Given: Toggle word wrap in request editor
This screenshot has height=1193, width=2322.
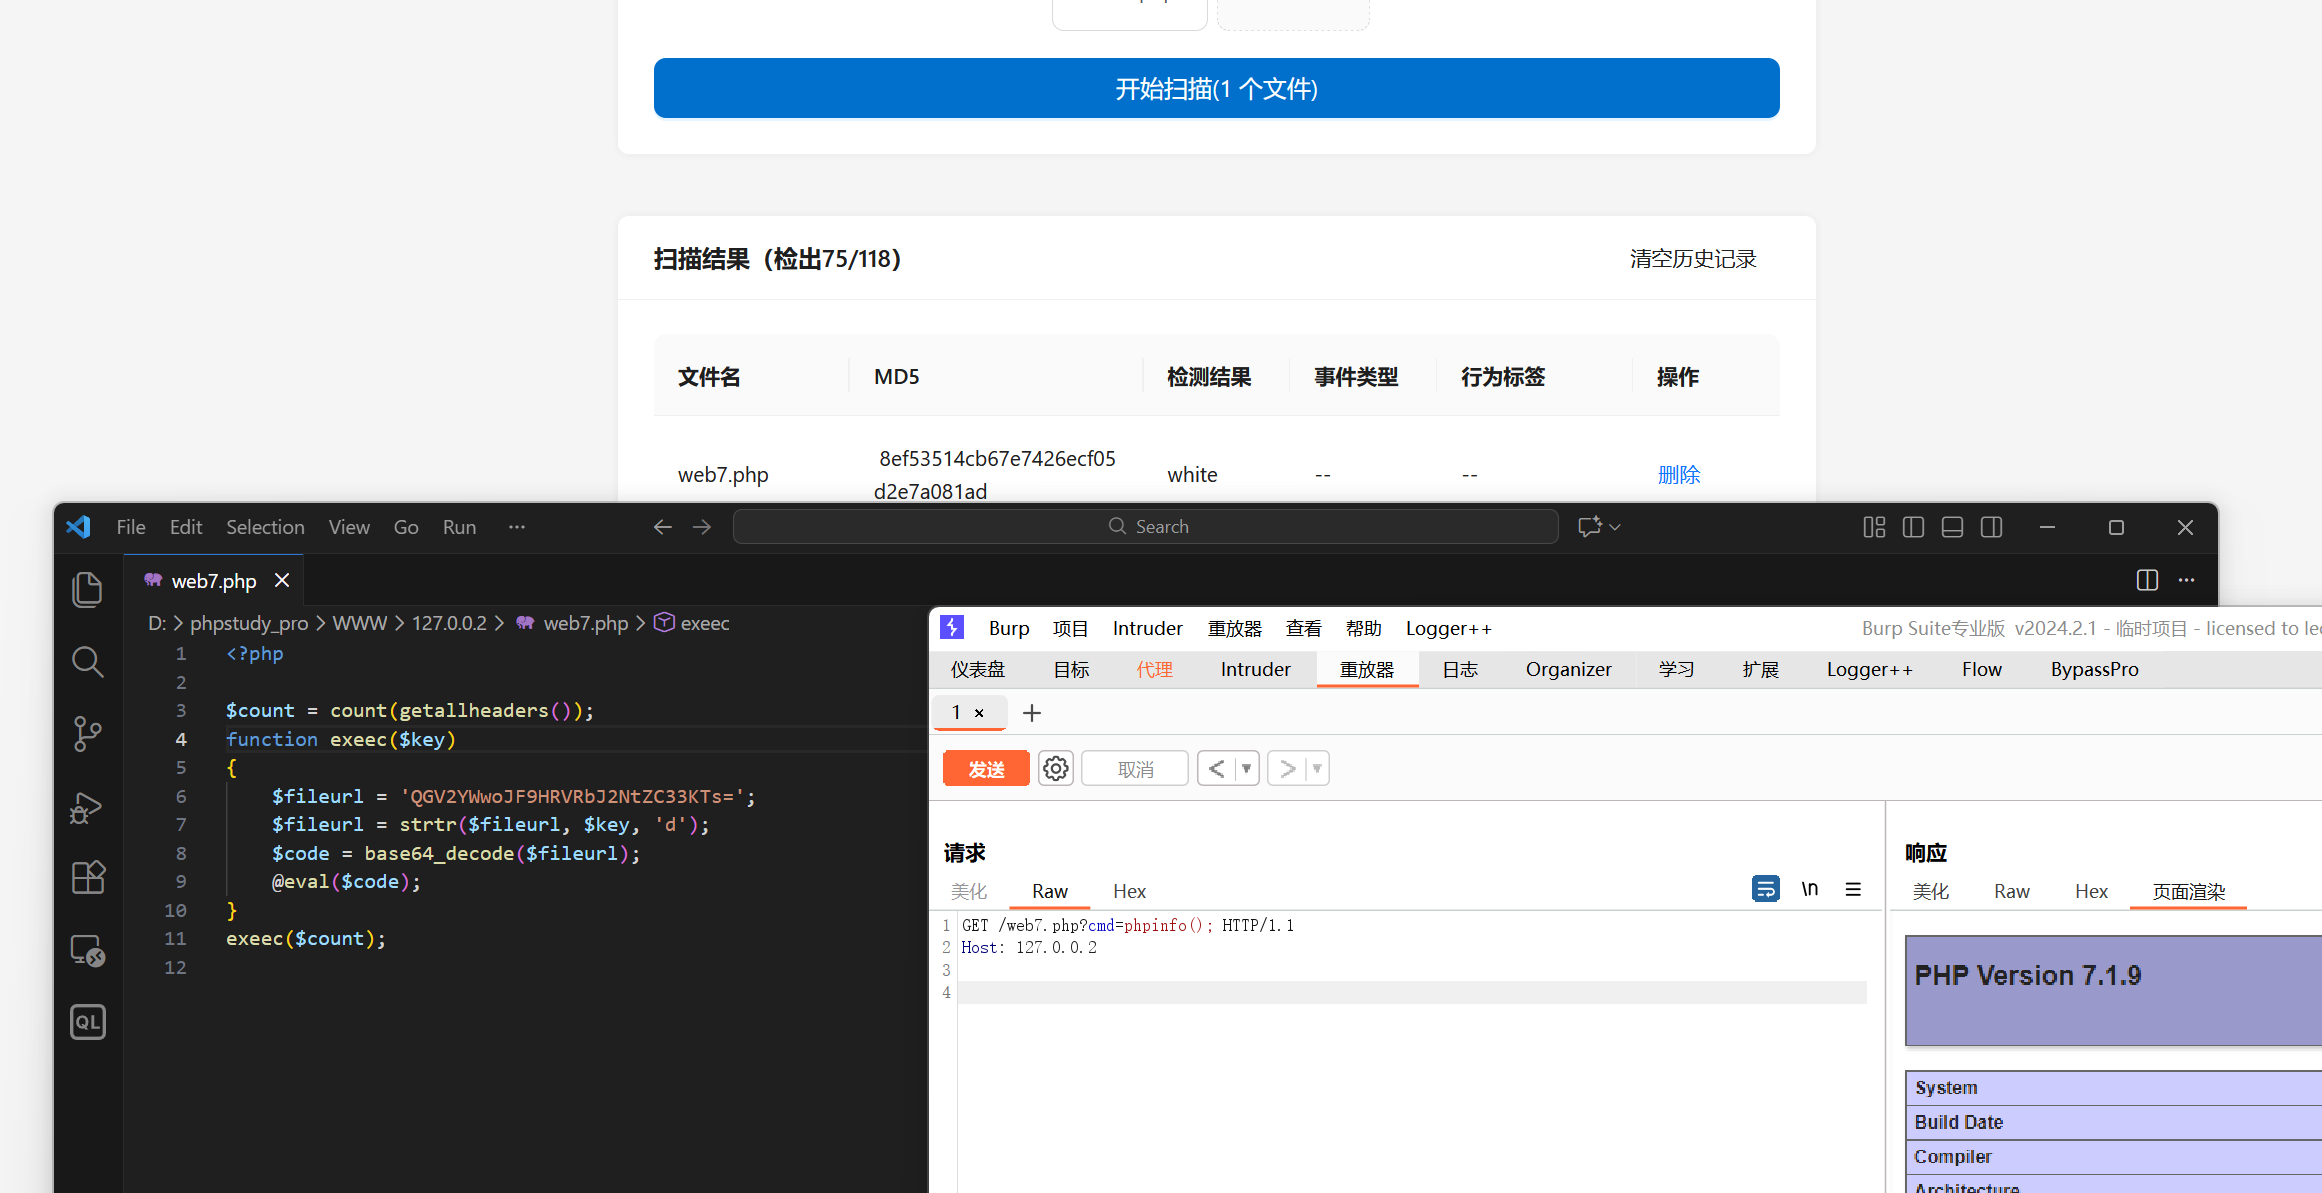Looking at the screenshot, I should click(1765, 888).
